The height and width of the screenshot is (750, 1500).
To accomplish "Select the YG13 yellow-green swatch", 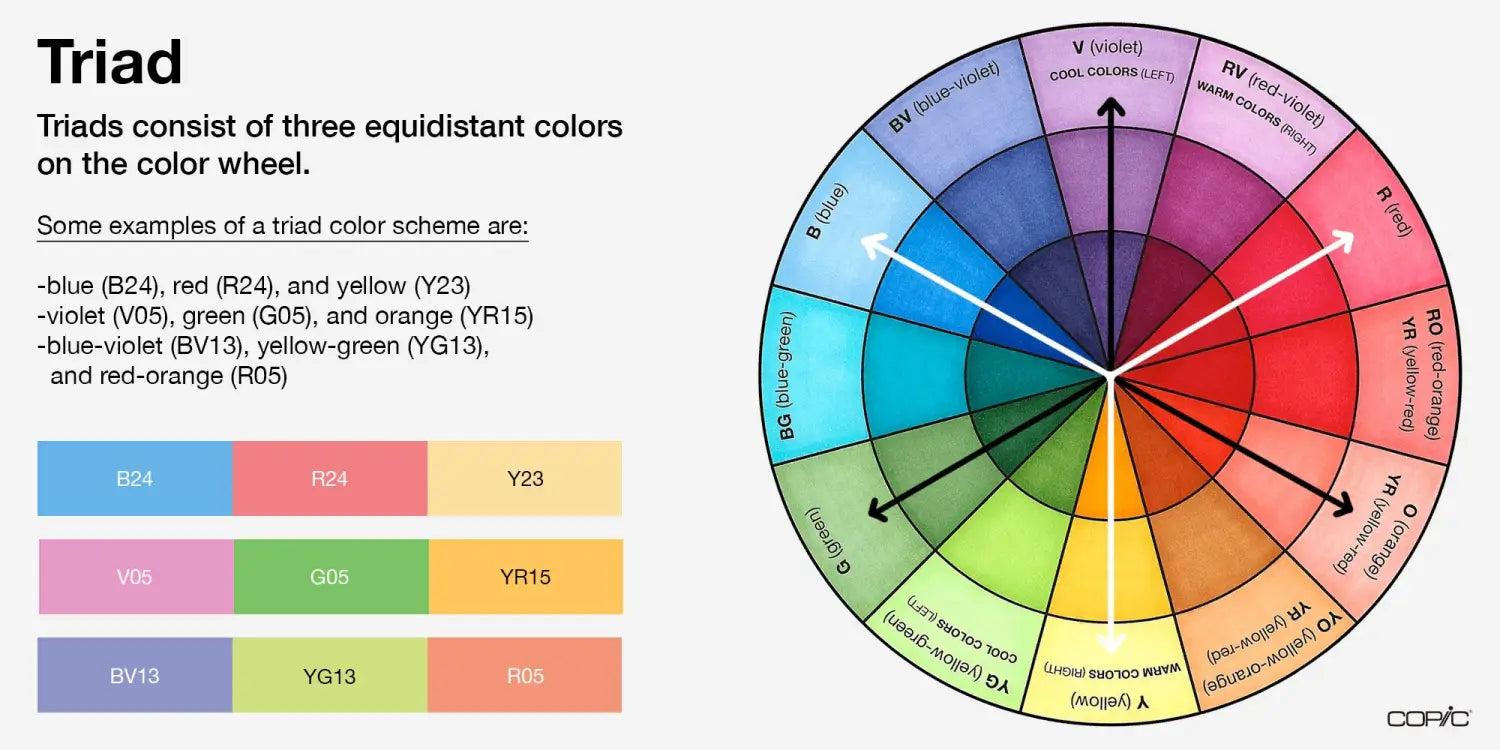I will tap(329, 675).
